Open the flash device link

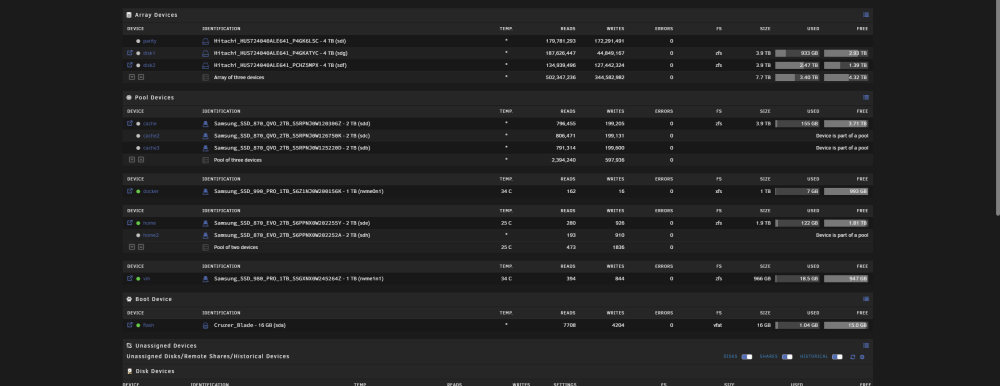[x=149, y=325]
